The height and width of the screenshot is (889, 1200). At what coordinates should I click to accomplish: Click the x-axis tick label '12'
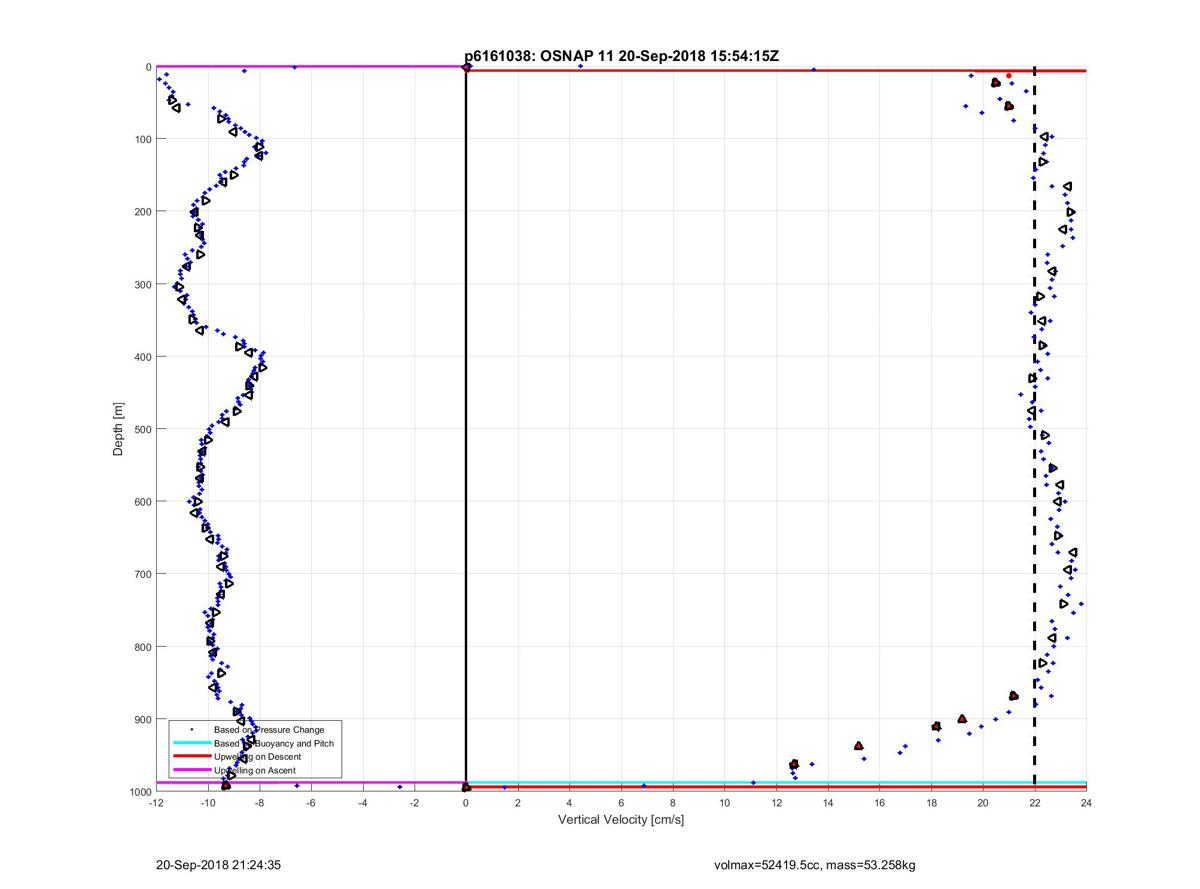pyautogui.click(x=776, y=802)
